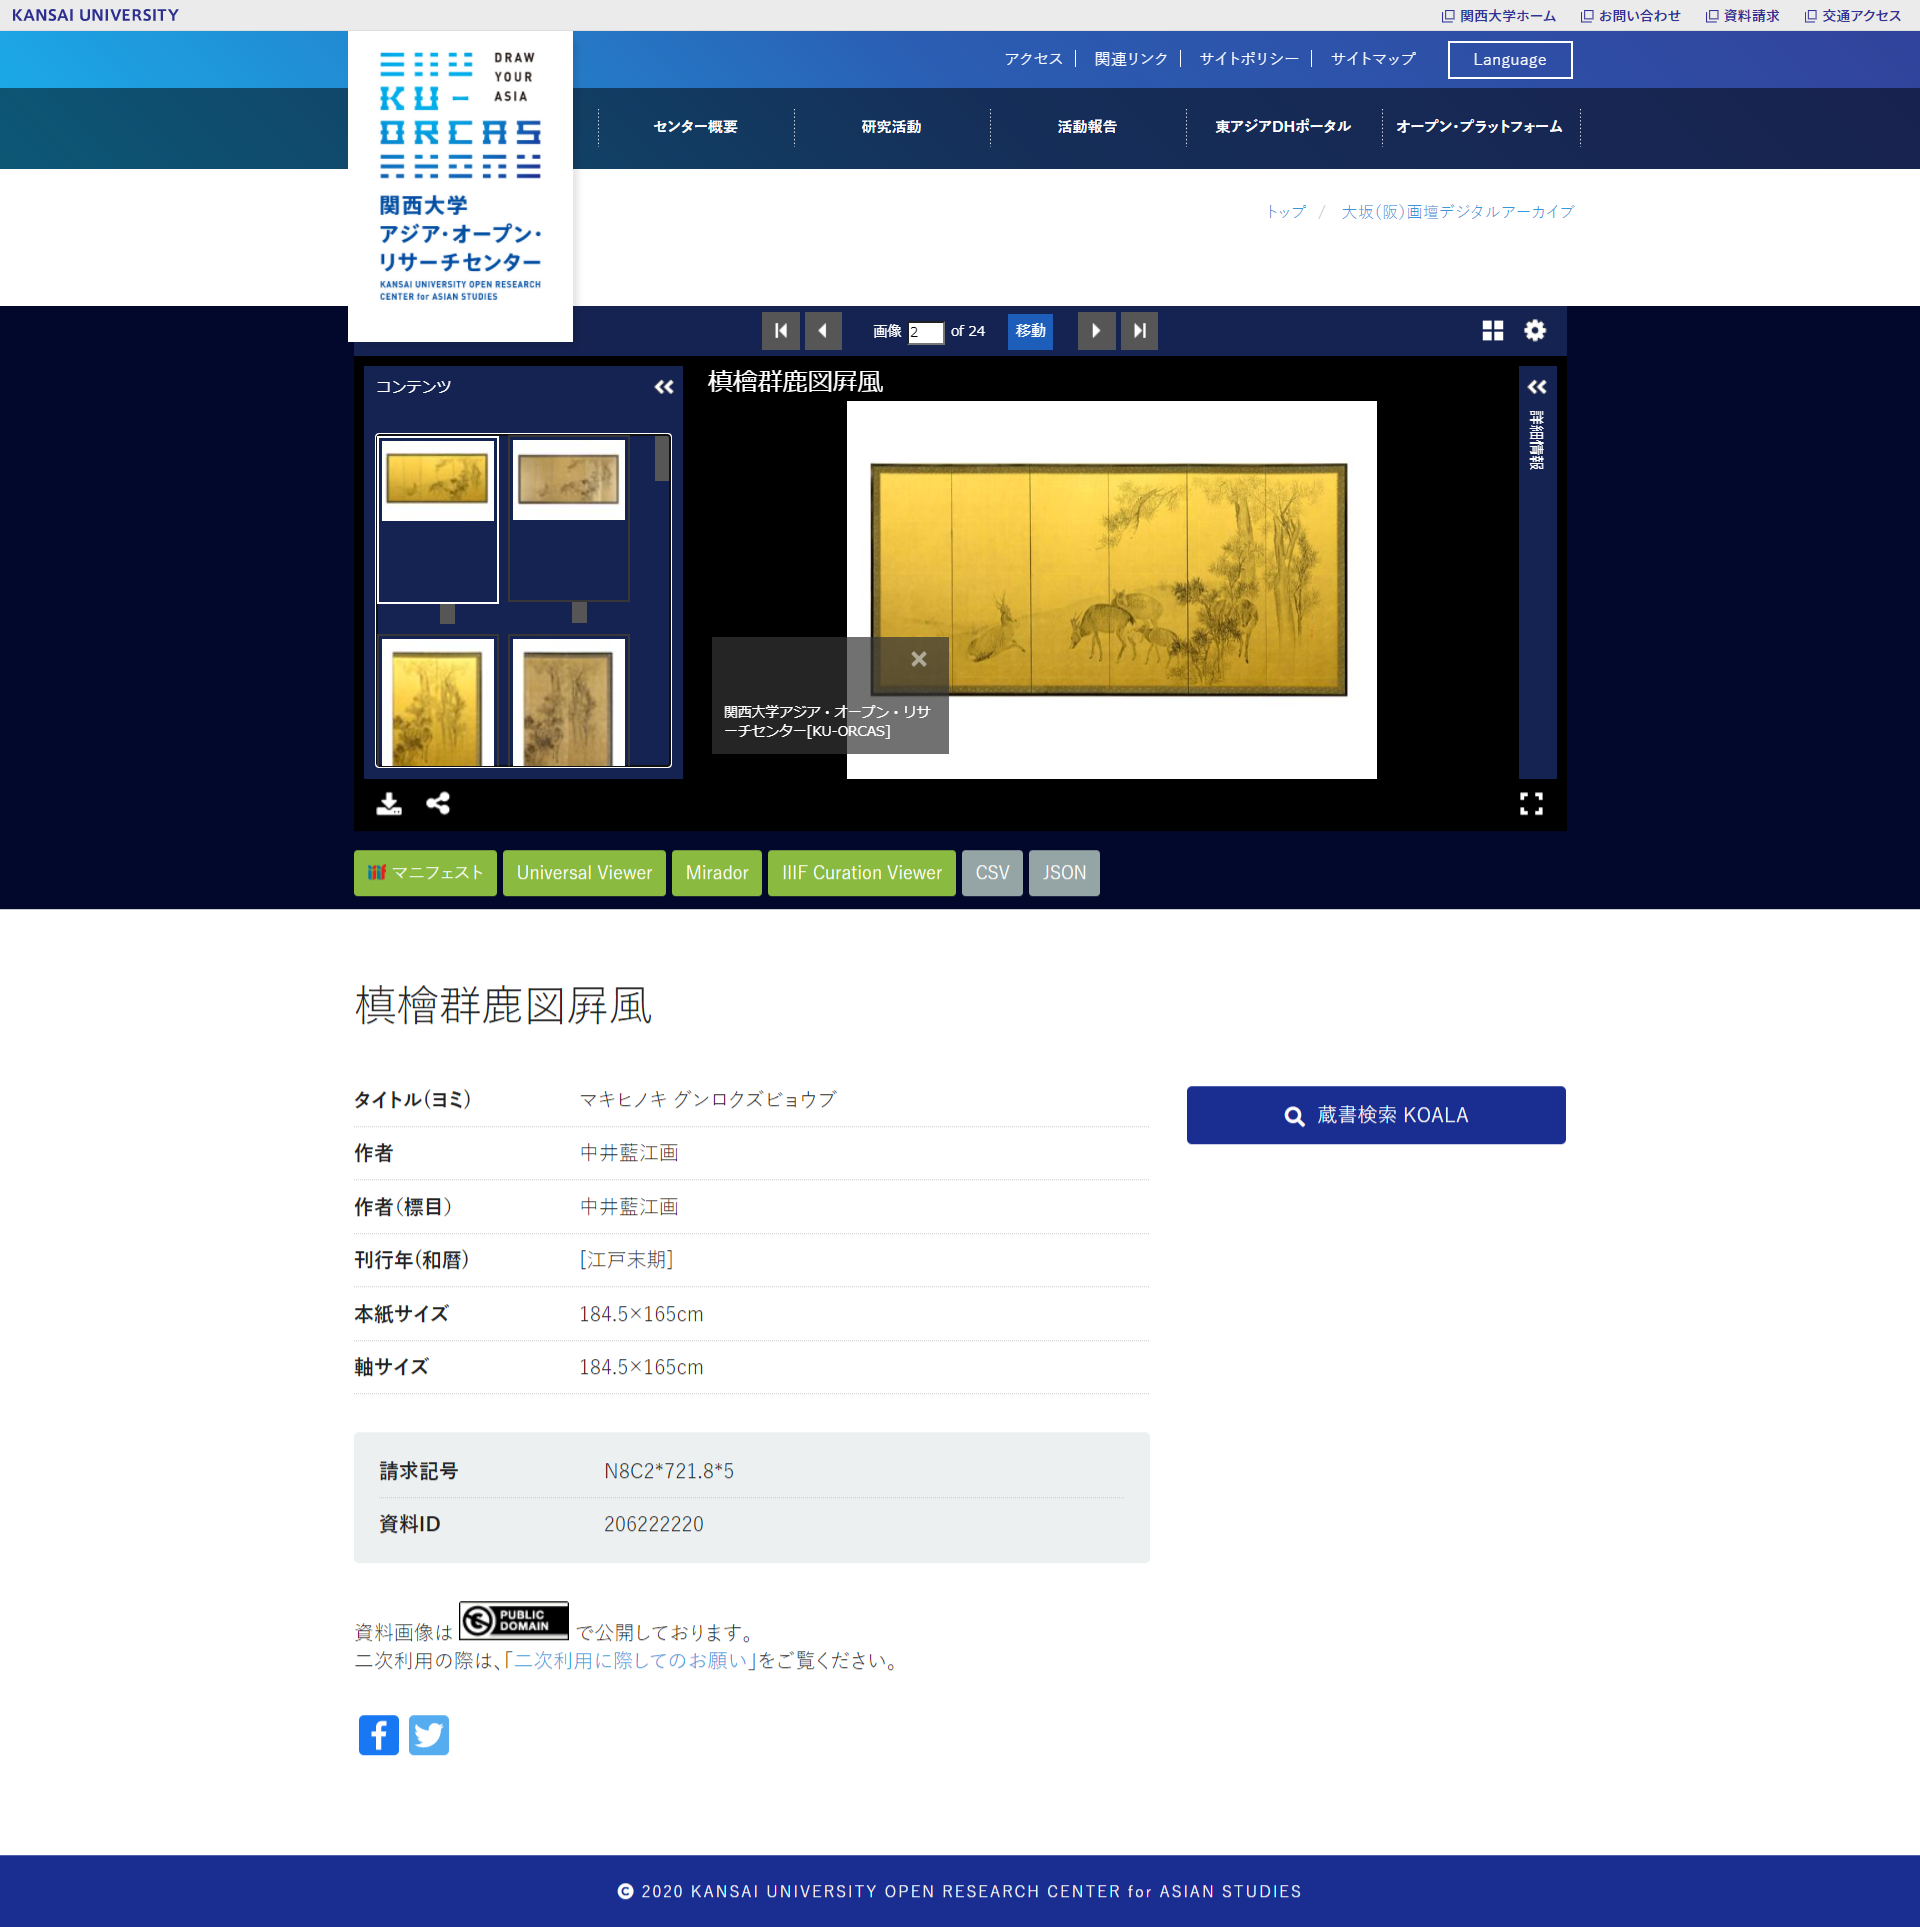This screenshot has width=1920, height=1927.
Task: Expand the 詳細情報 details side panel
Action: pyautogui.click(x=1537, y=387)
